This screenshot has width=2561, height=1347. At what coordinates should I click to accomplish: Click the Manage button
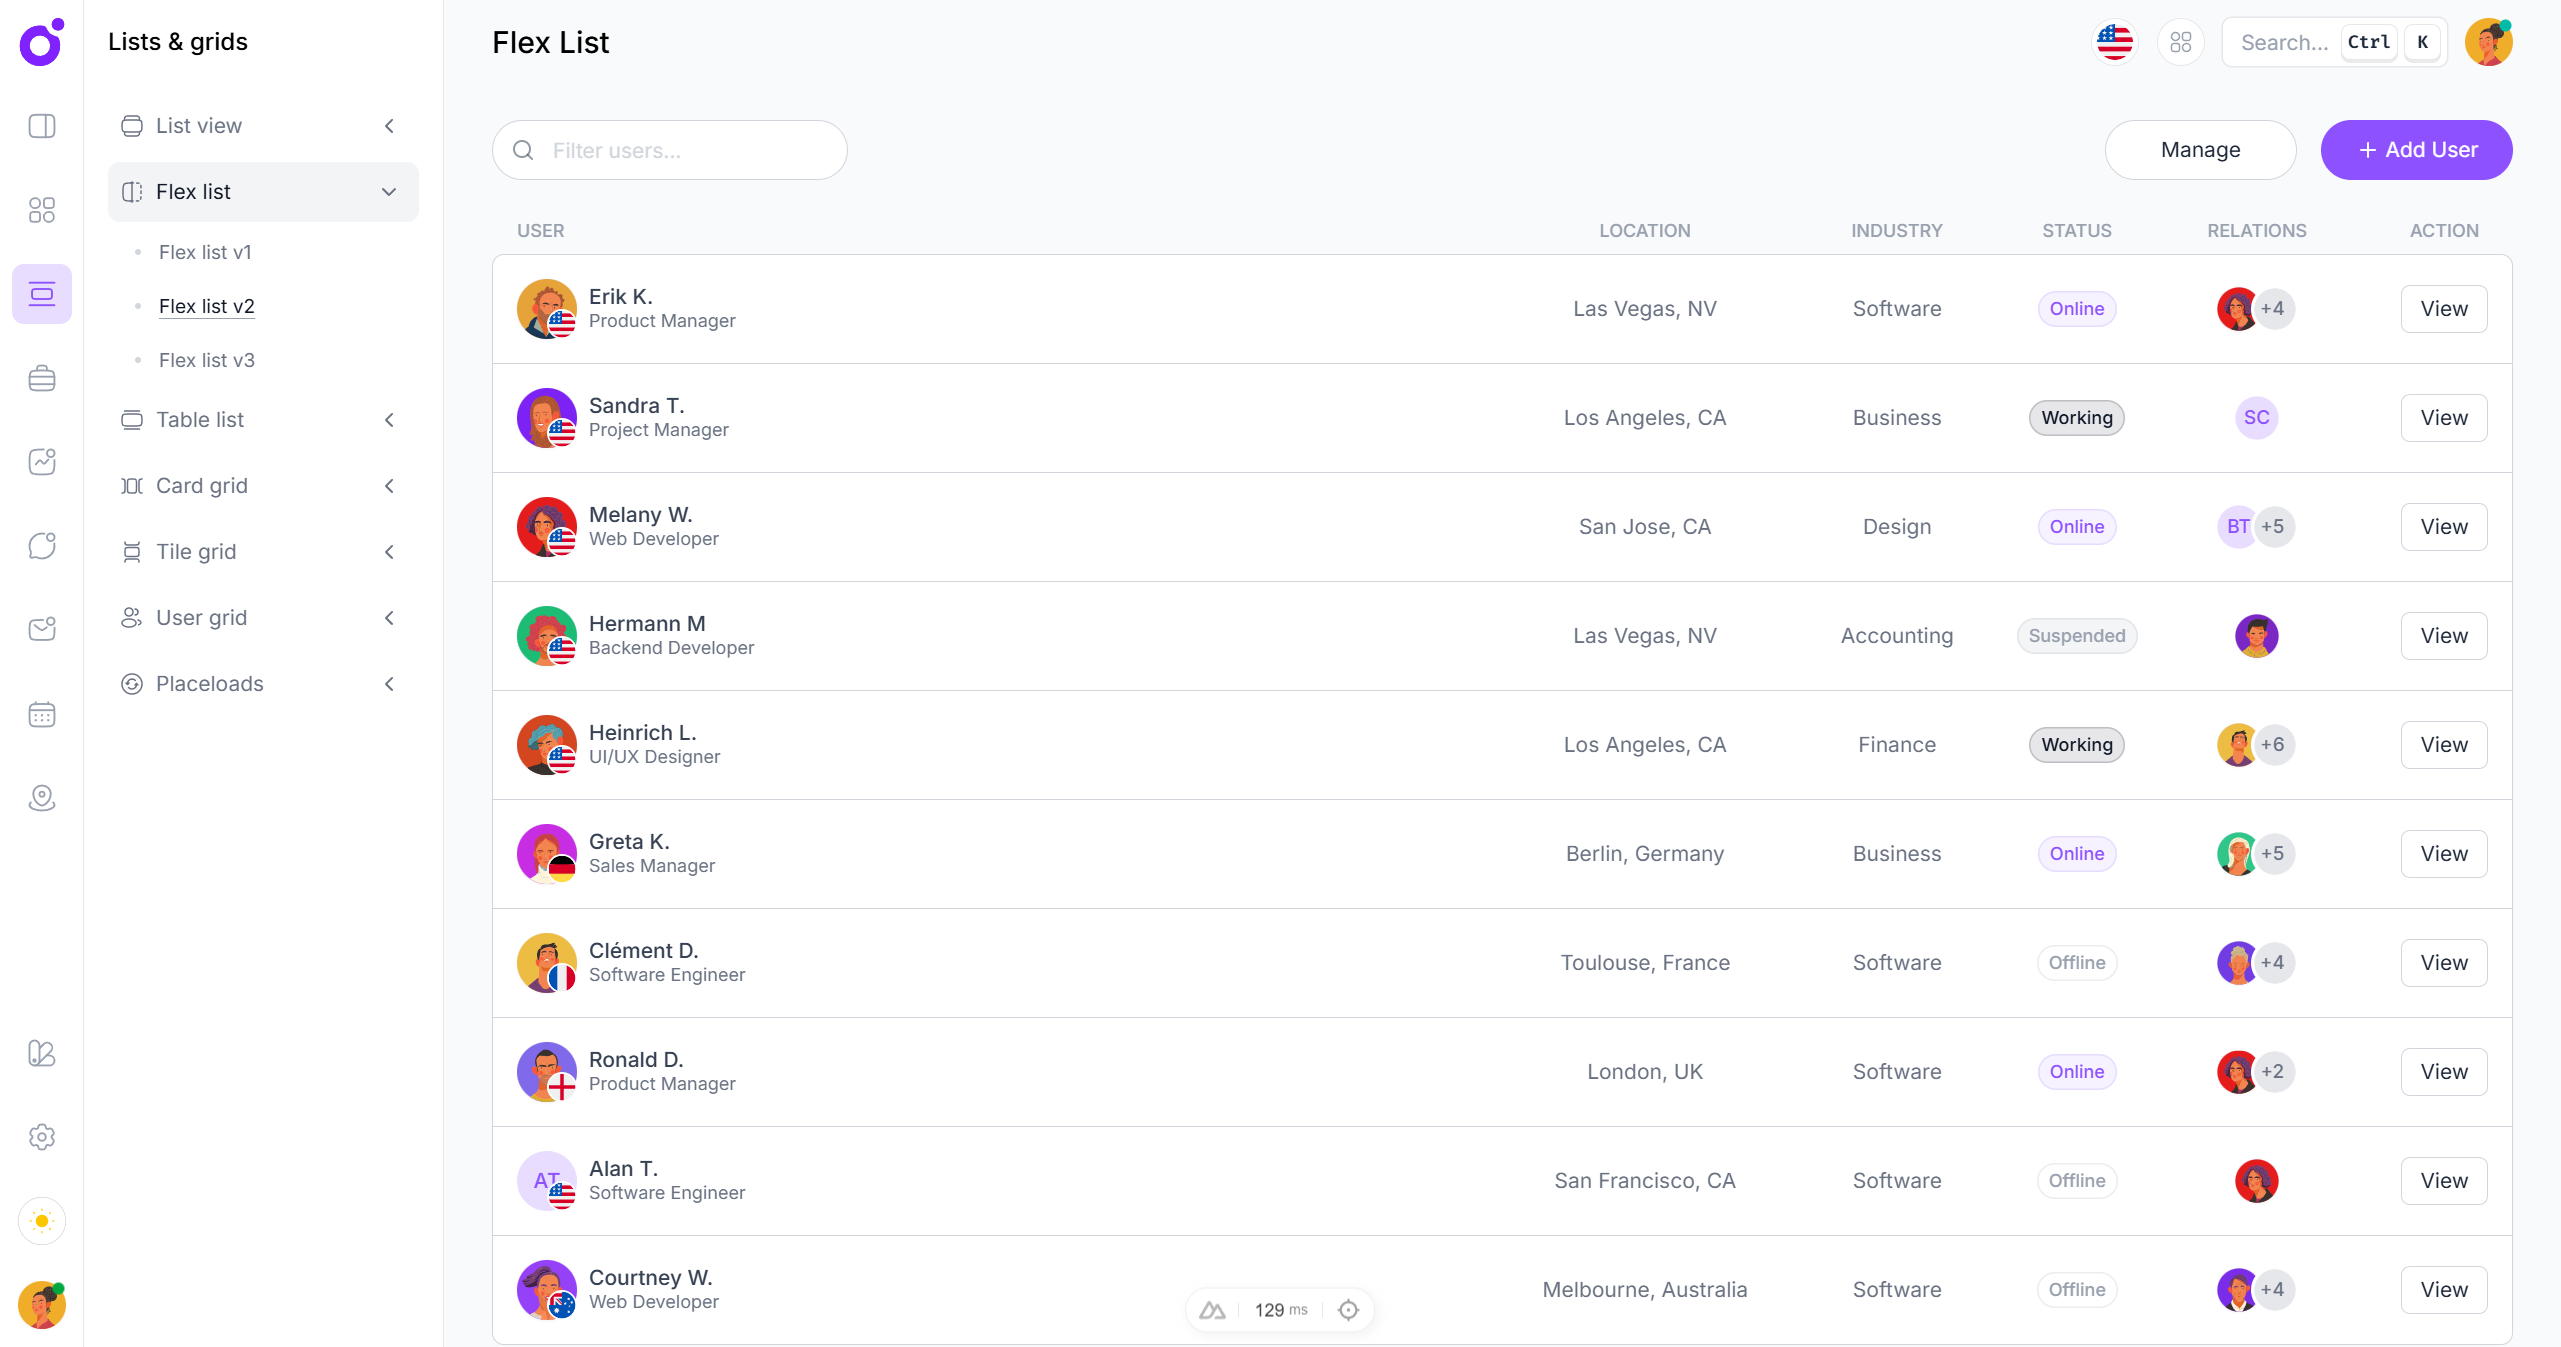point(2200,150)
